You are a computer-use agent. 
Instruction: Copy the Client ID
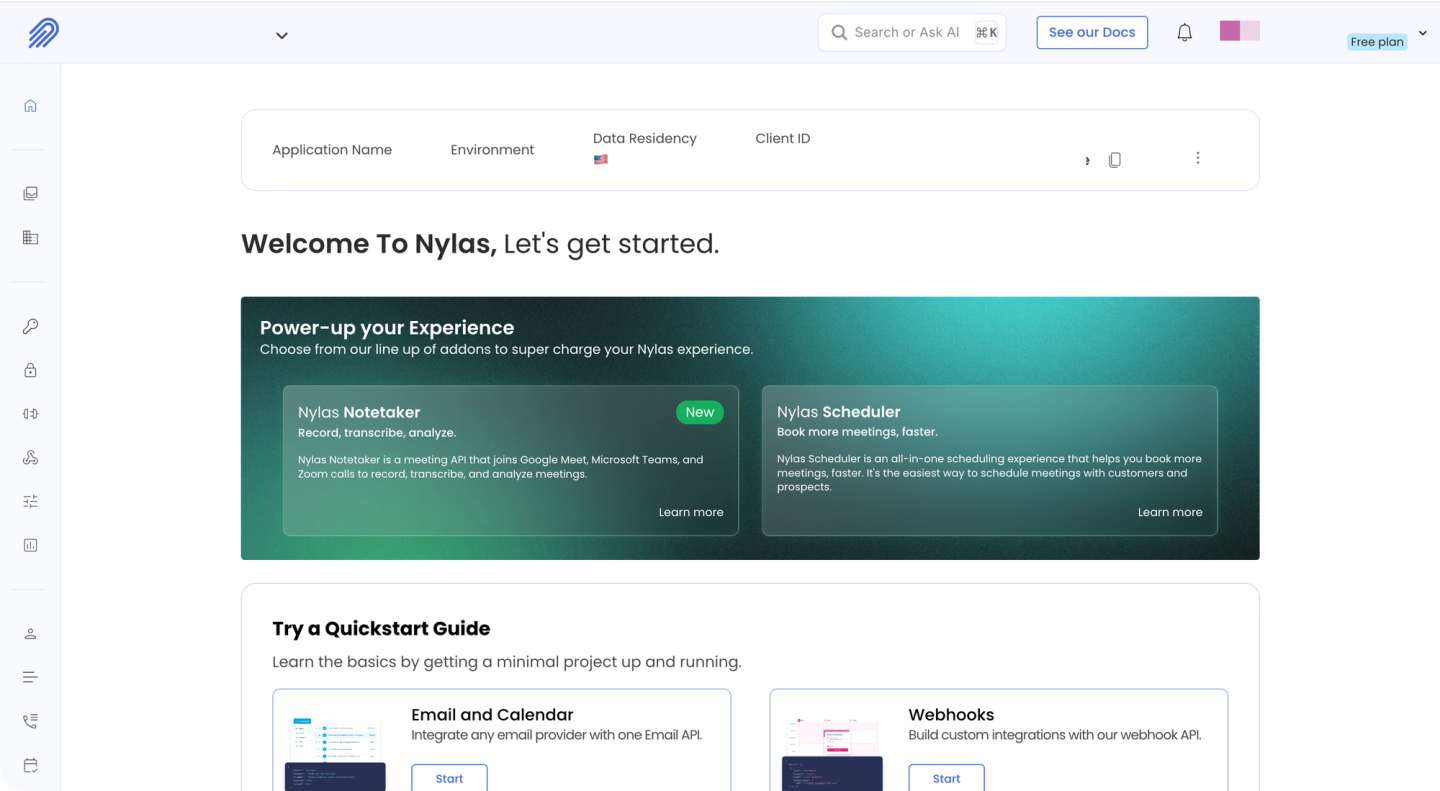pyautogui.click(x=1115, y=160)
